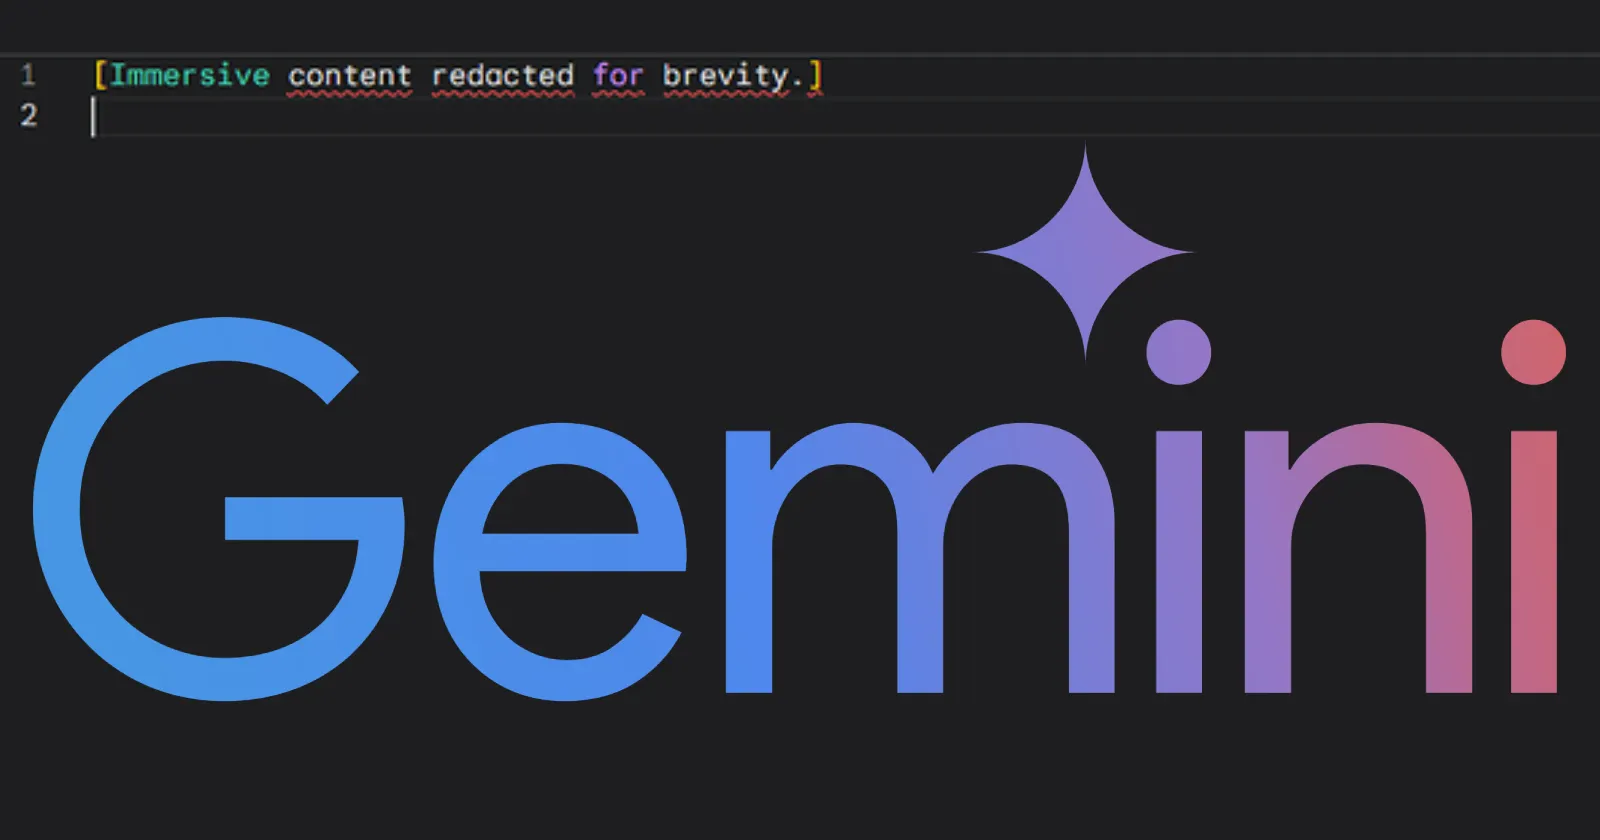Click the word "content" in line 1

click(x=350, y=76)
